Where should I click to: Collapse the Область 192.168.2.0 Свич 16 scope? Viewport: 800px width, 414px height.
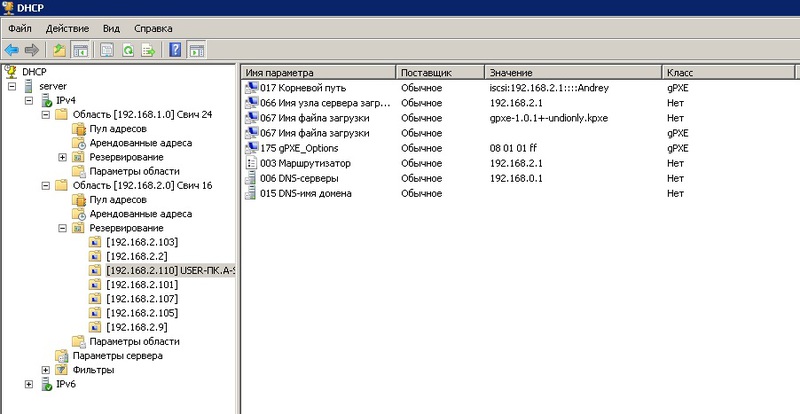click(x=46, y=186)
